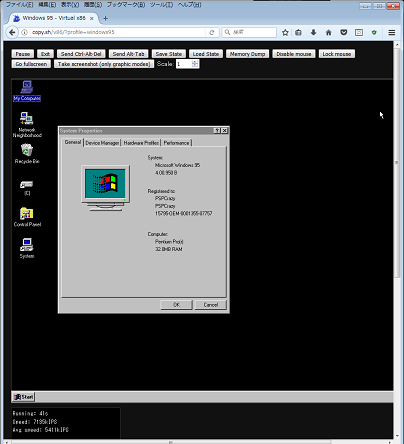Click the help question mark in System Properties

tap(217, 131)
